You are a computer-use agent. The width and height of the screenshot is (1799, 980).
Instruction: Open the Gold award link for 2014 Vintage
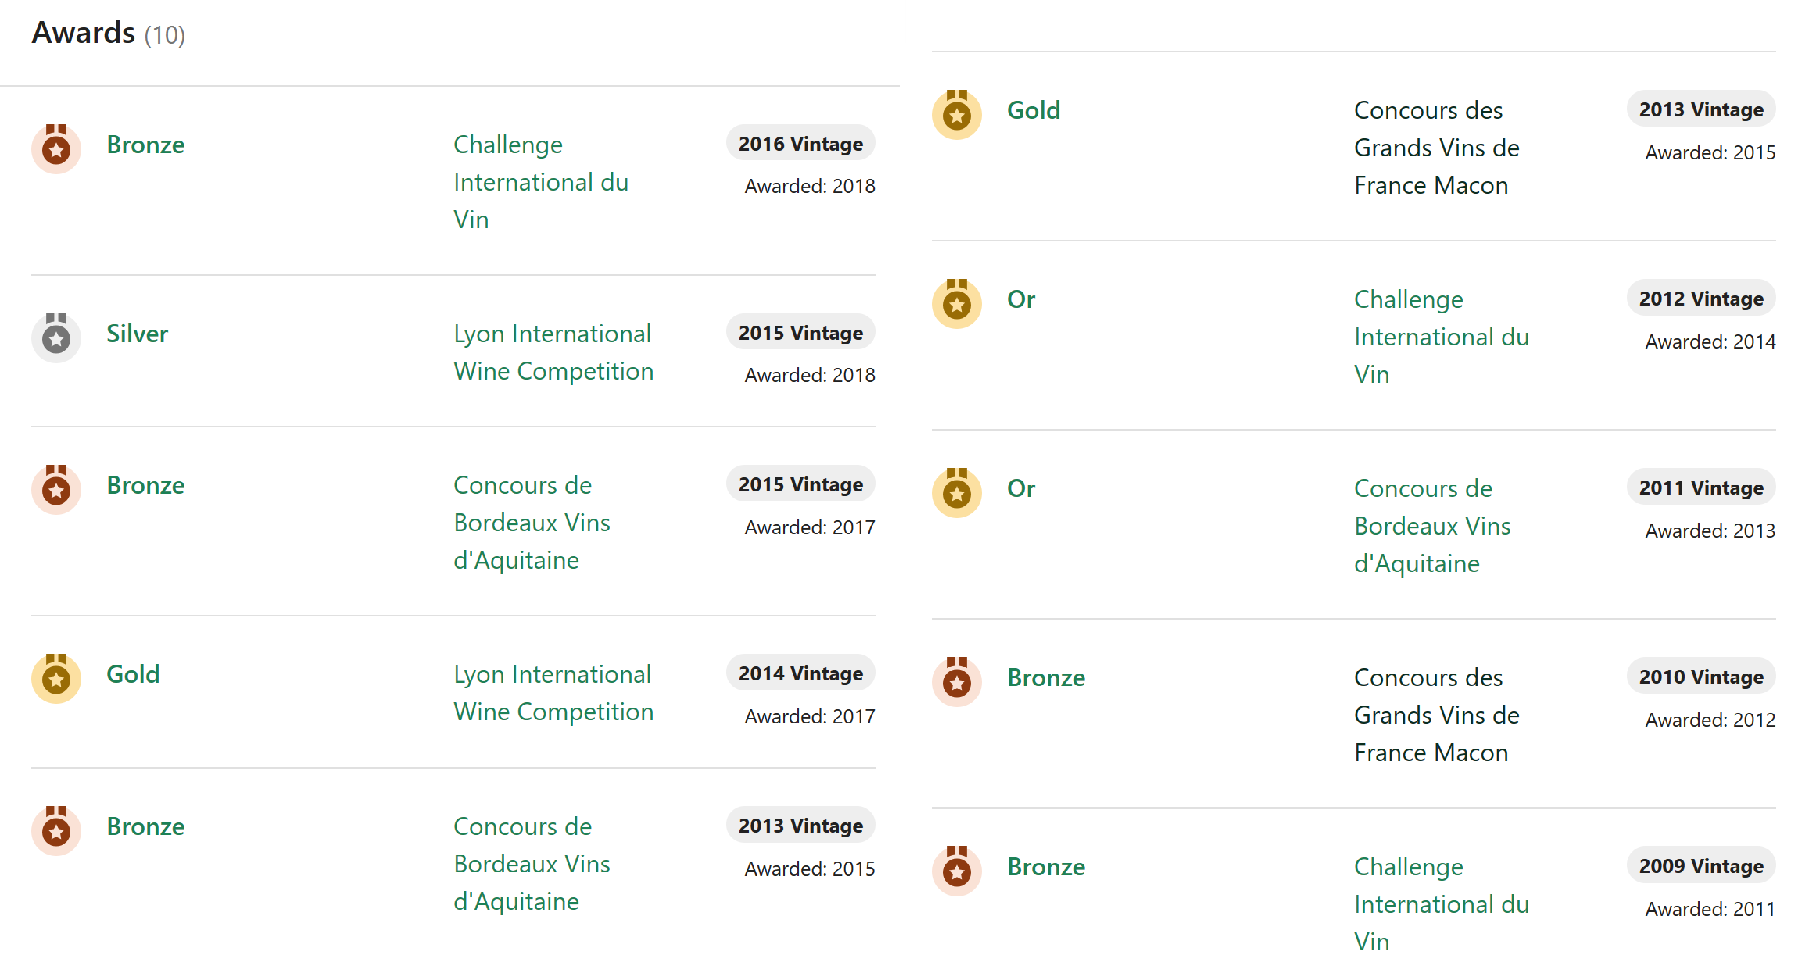[133, 674]
